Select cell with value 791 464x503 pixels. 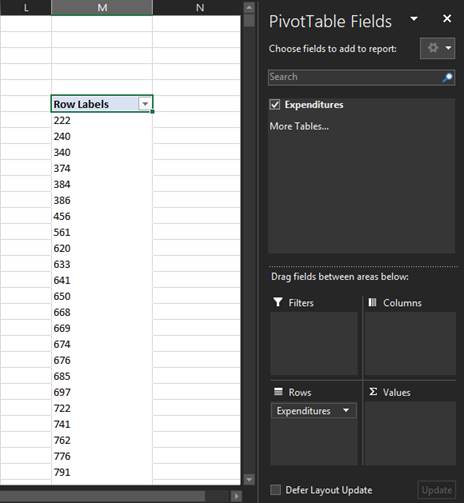coord(102,472)
